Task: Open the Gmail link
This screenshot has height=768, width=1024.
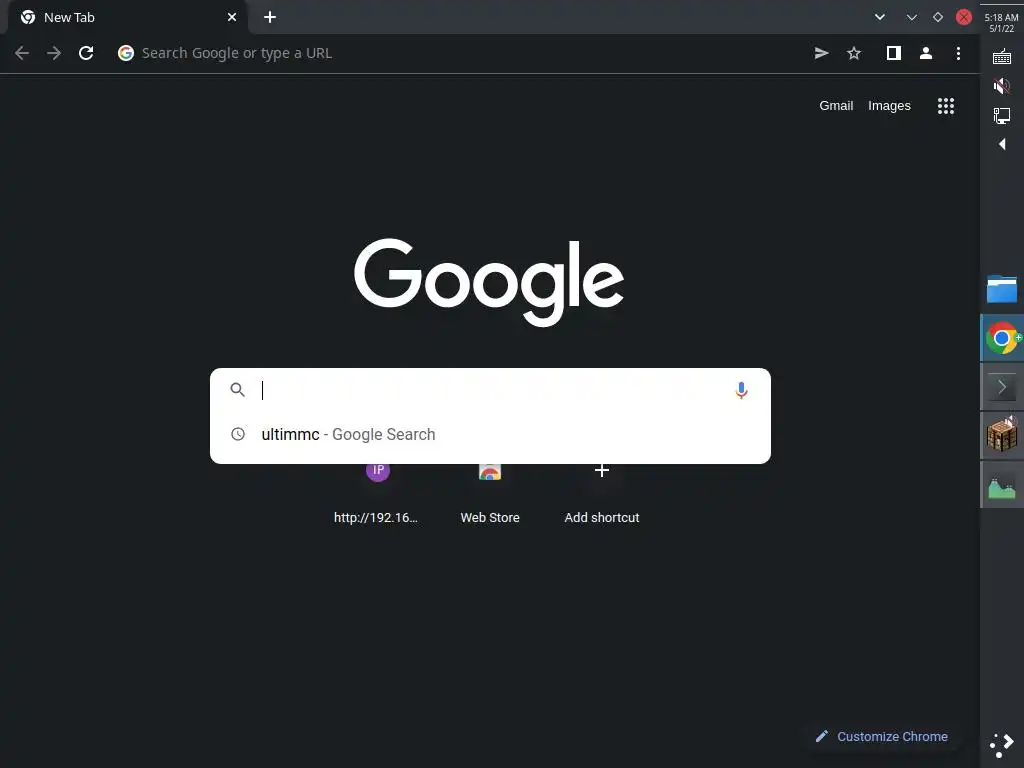Action: pos(836,106)
